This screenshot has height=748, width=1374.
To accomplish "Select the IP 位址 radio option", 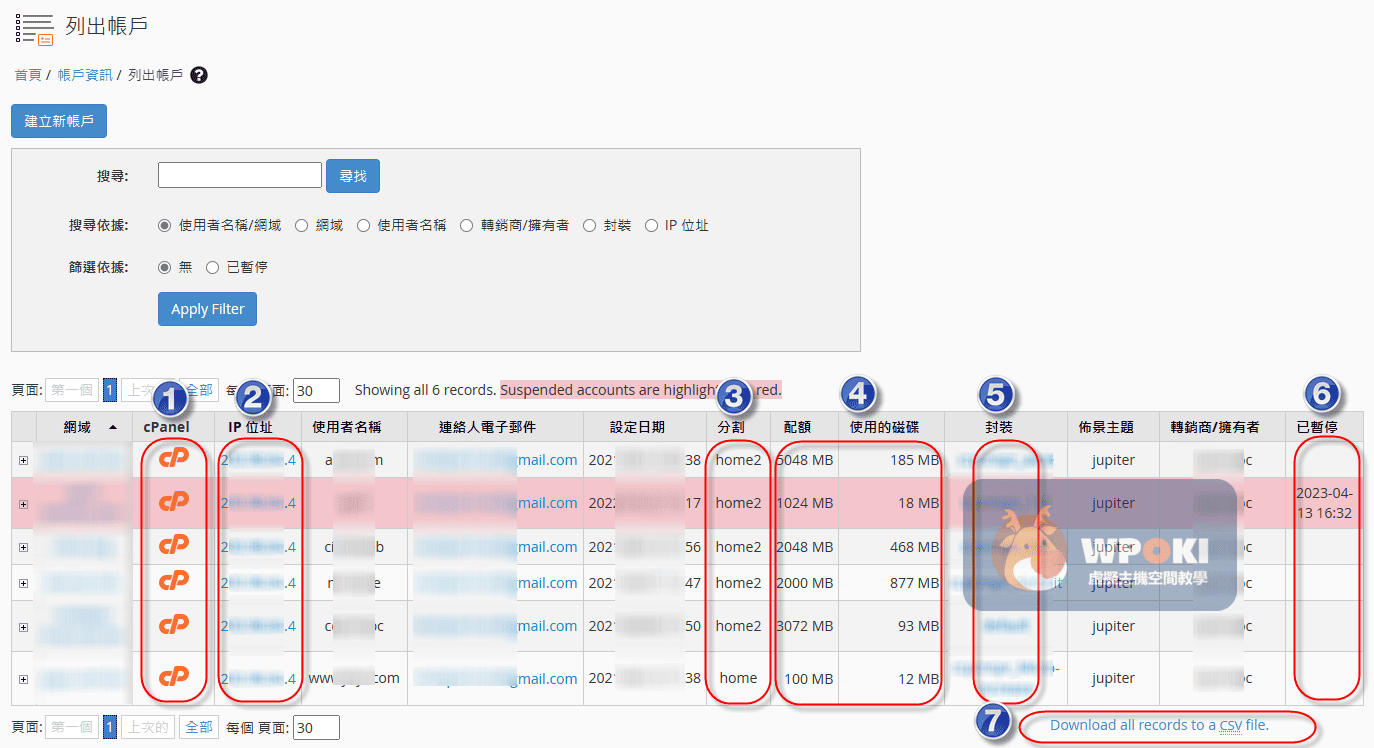I will (x=651, y=226).
